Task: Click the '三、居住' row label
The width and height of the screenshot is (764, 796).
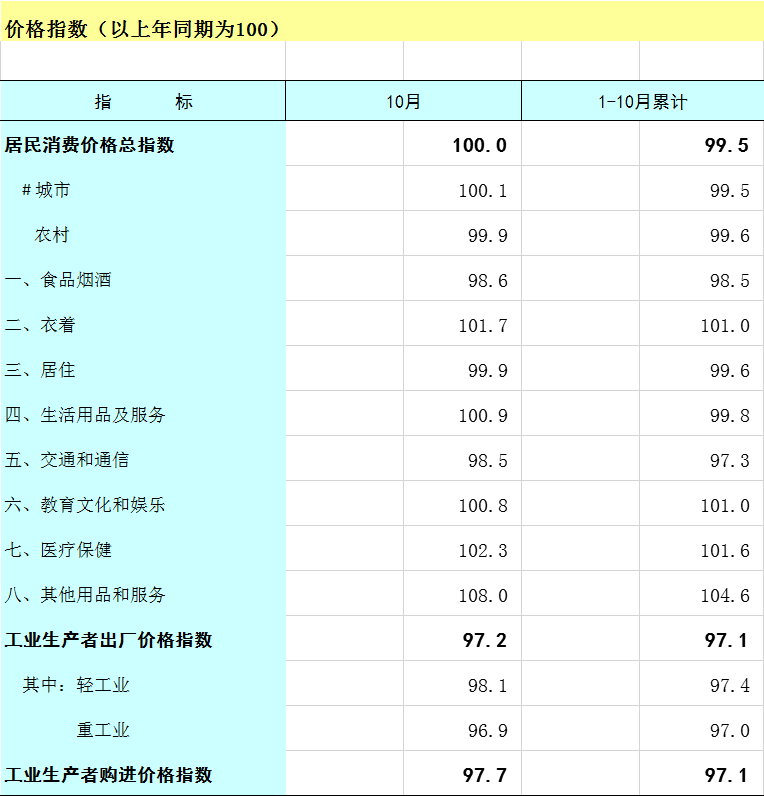Action: [x=40, y=370]
